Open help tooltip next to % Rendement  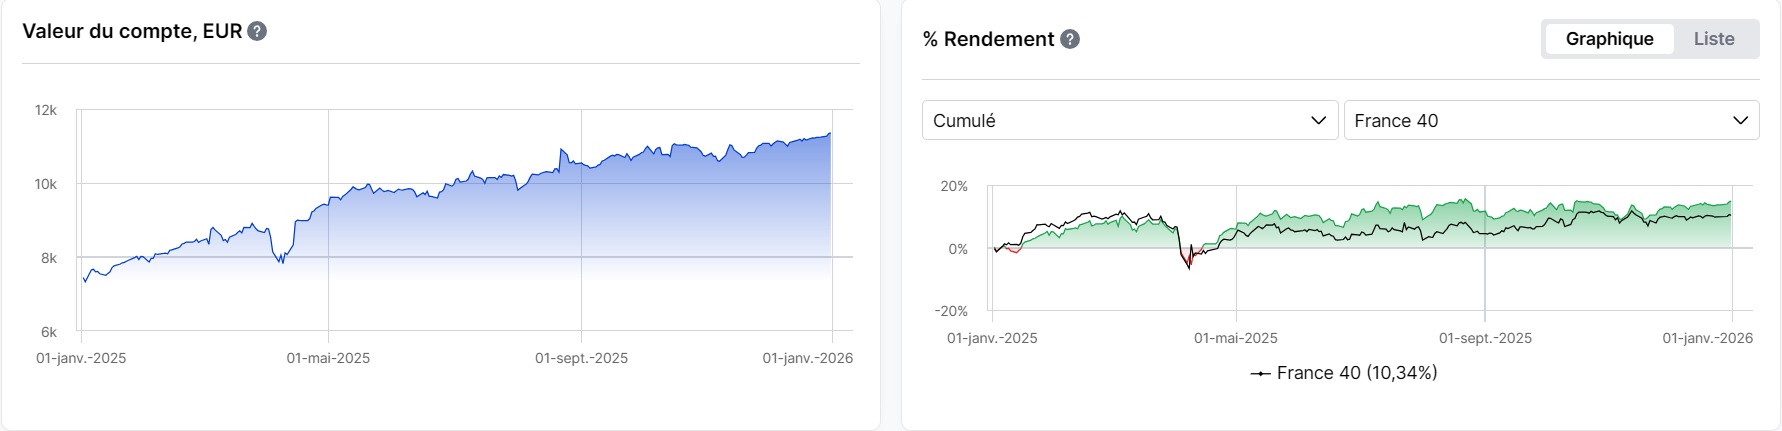tap(1070, 39)
